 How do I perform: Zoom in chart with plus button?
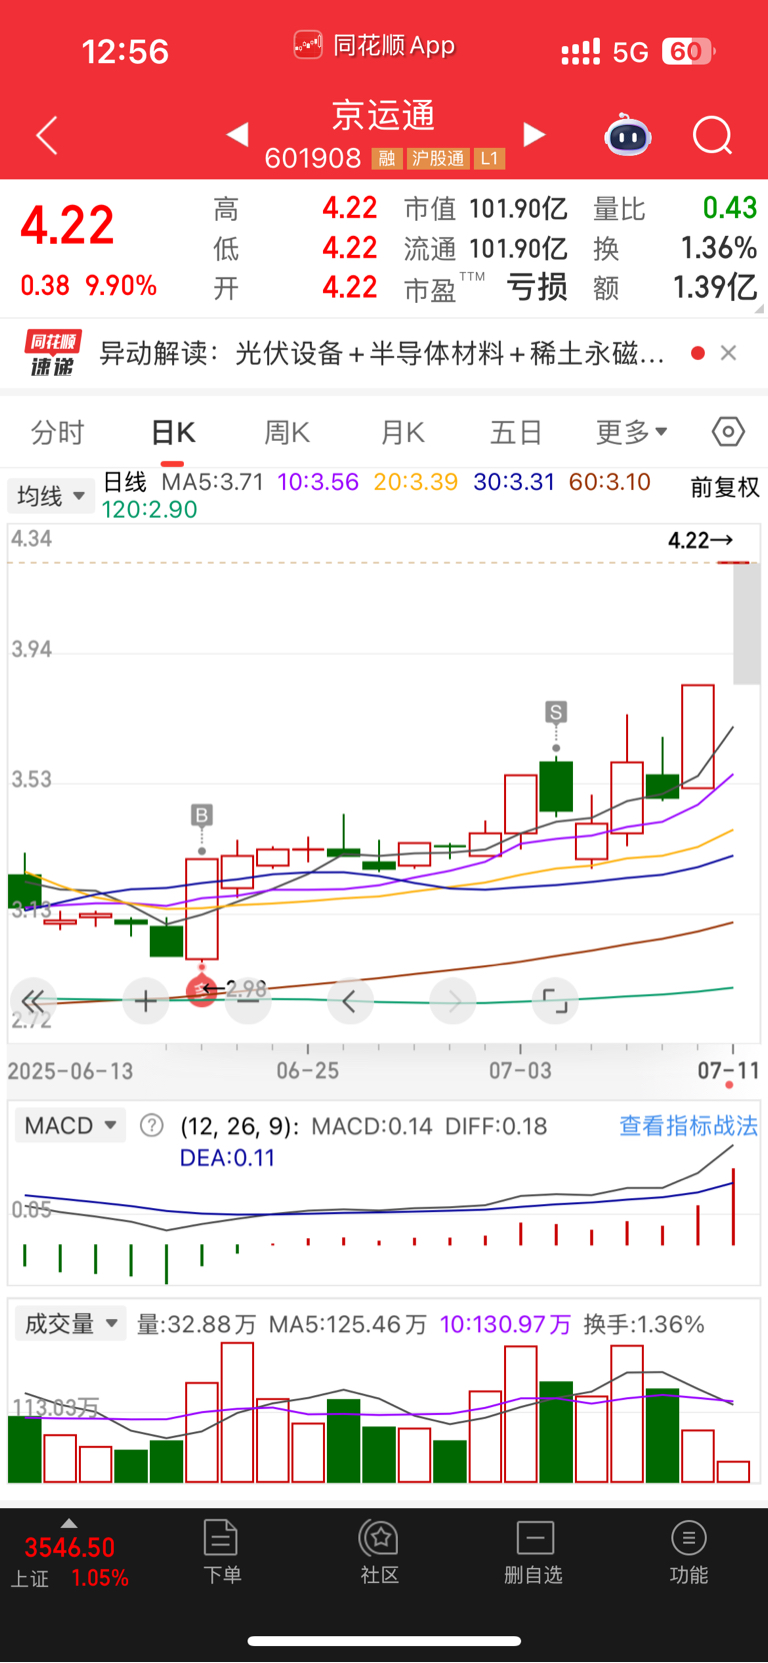pos(145,1000)
